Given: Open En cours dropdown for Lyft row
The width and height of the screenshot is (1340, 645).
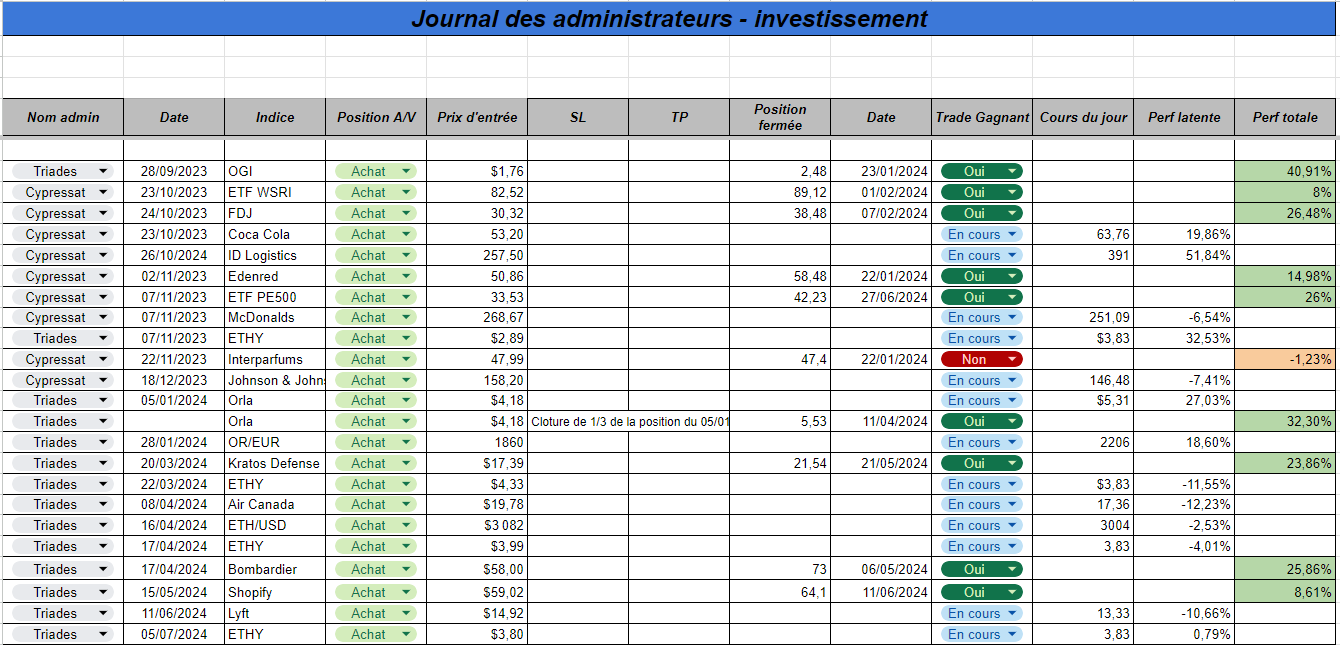Looking at the screenshot, I should tap(982, 613).
